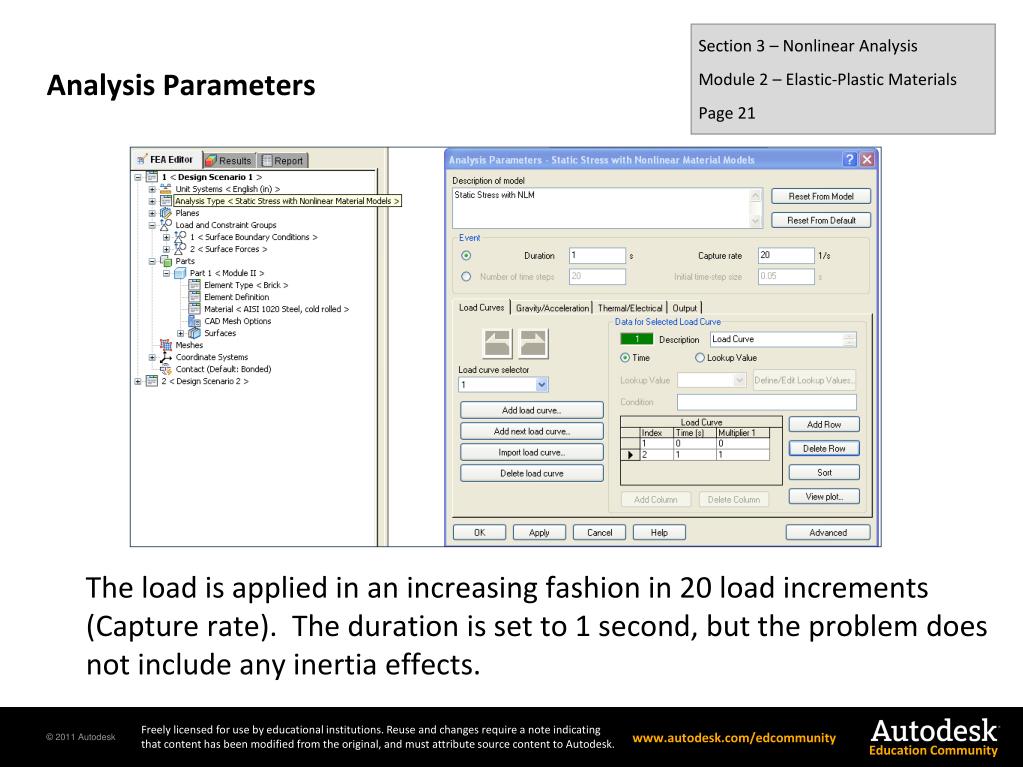Click Reset From Model button
Screen dimensions: 1023x767
pyautogui.click(x=821, y=196)
